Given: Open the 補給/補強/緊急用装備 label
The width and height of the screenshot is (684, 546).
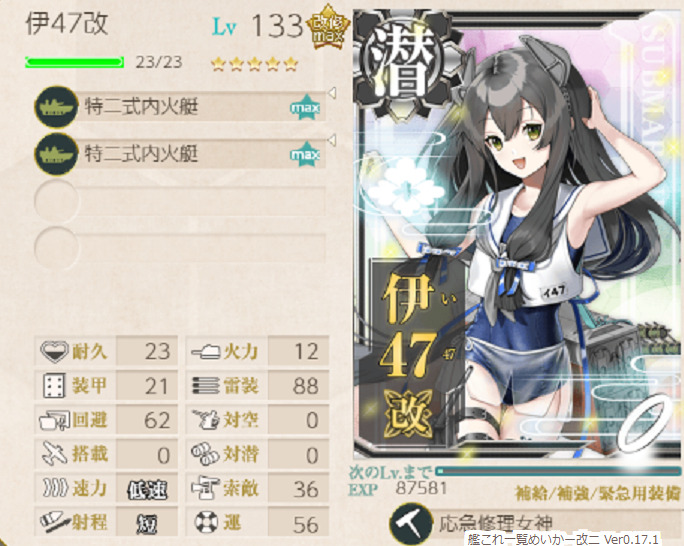Looking at the screenshot, I should pos(598,493).
